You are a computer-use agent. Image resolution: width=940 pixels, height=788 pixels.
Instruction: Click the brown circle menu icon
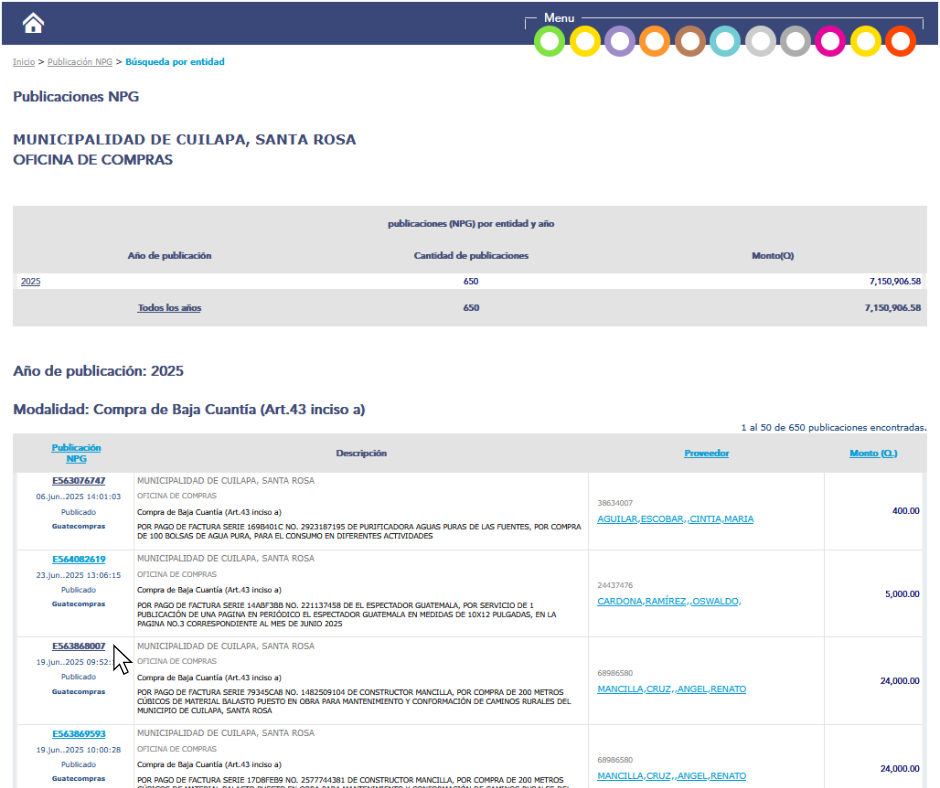[x=690, y=42]
